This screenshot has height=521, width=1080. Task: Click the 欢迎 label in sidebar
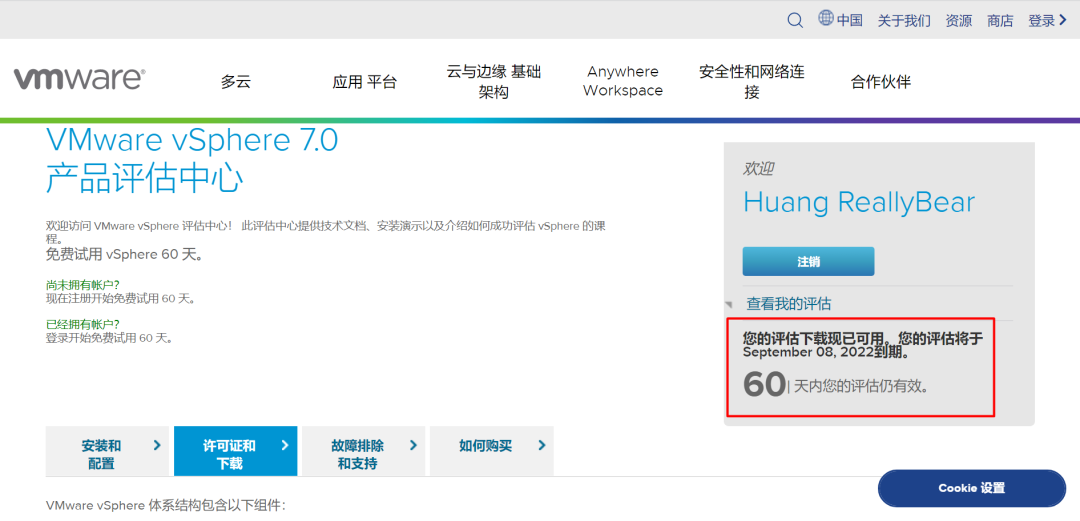click(x=758, y=169)
